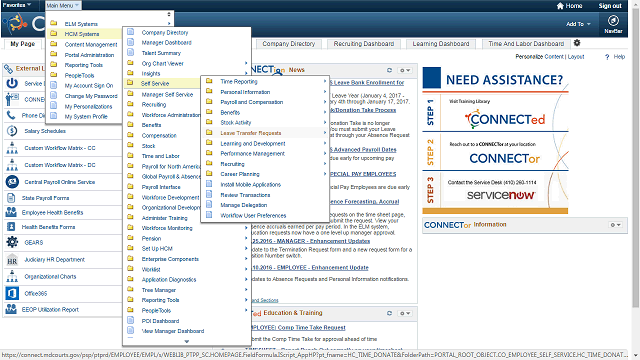The image size is (640, 360).
Task: Click the Sign out link
Action: 610,6
